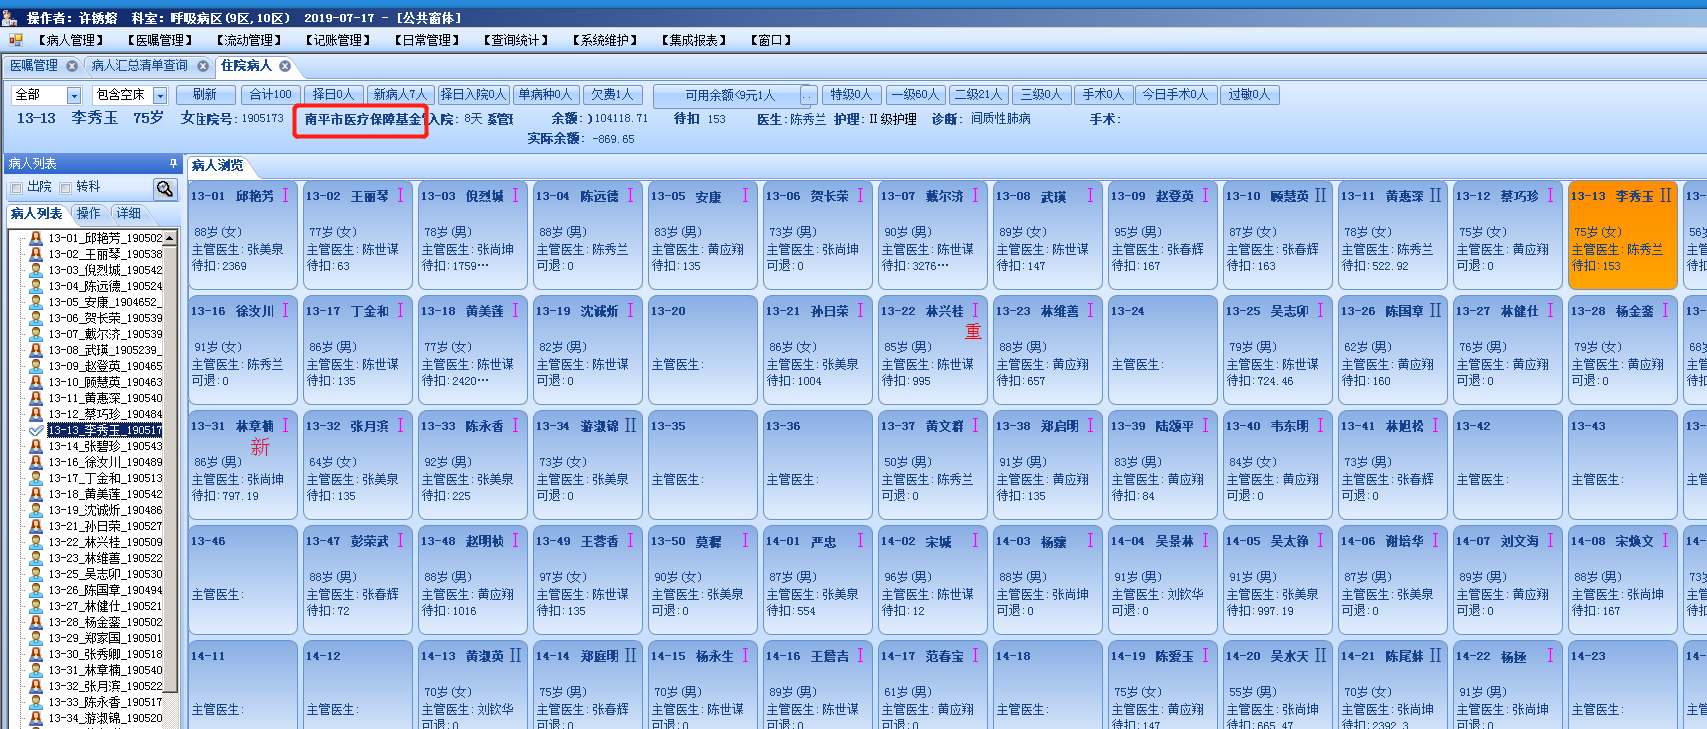Screen dimensions: 1707x729
Task: Click the red 新 marker on bed 13-31 card
Action: coord(260,447)
